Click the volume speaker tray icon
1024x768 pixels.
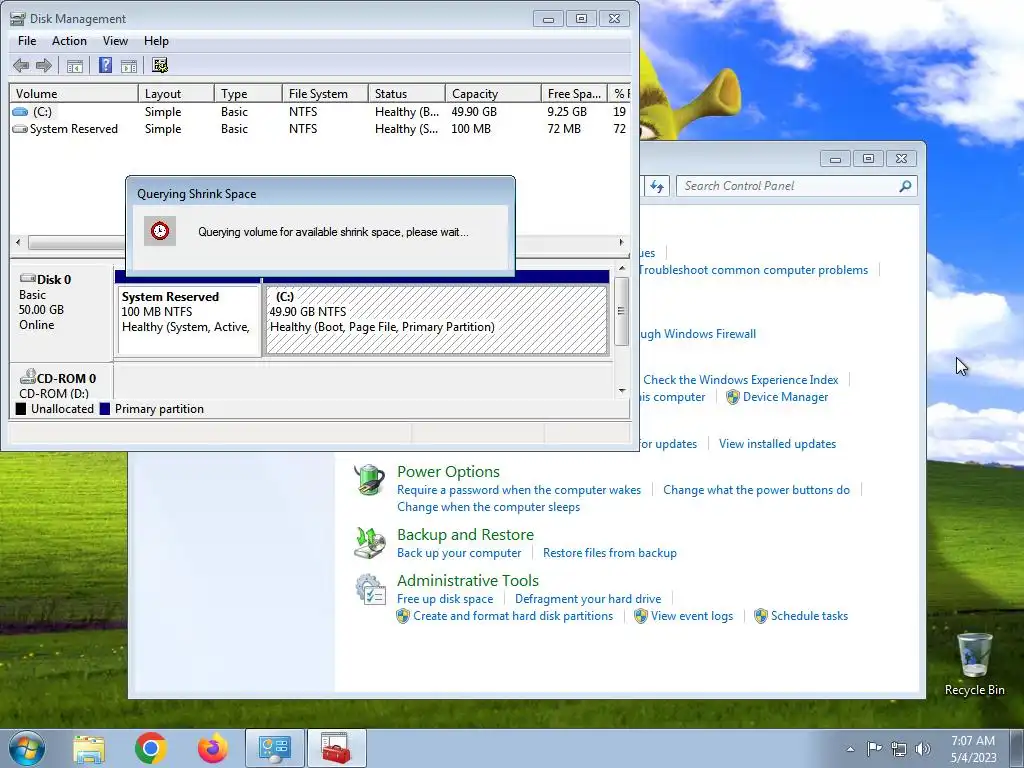point(923,749)
